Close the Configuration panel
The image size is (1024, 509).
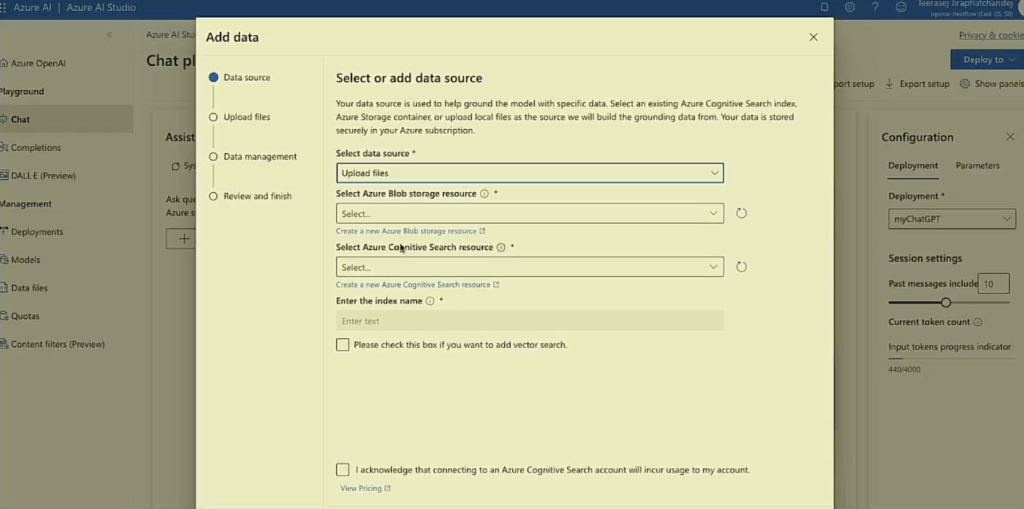(x=1010, y=137)
